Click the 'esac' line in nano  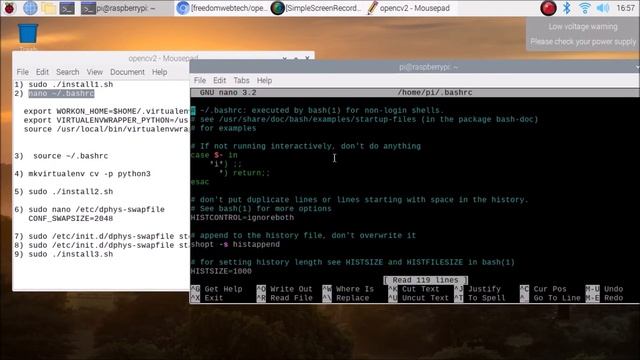coord(200,182)
